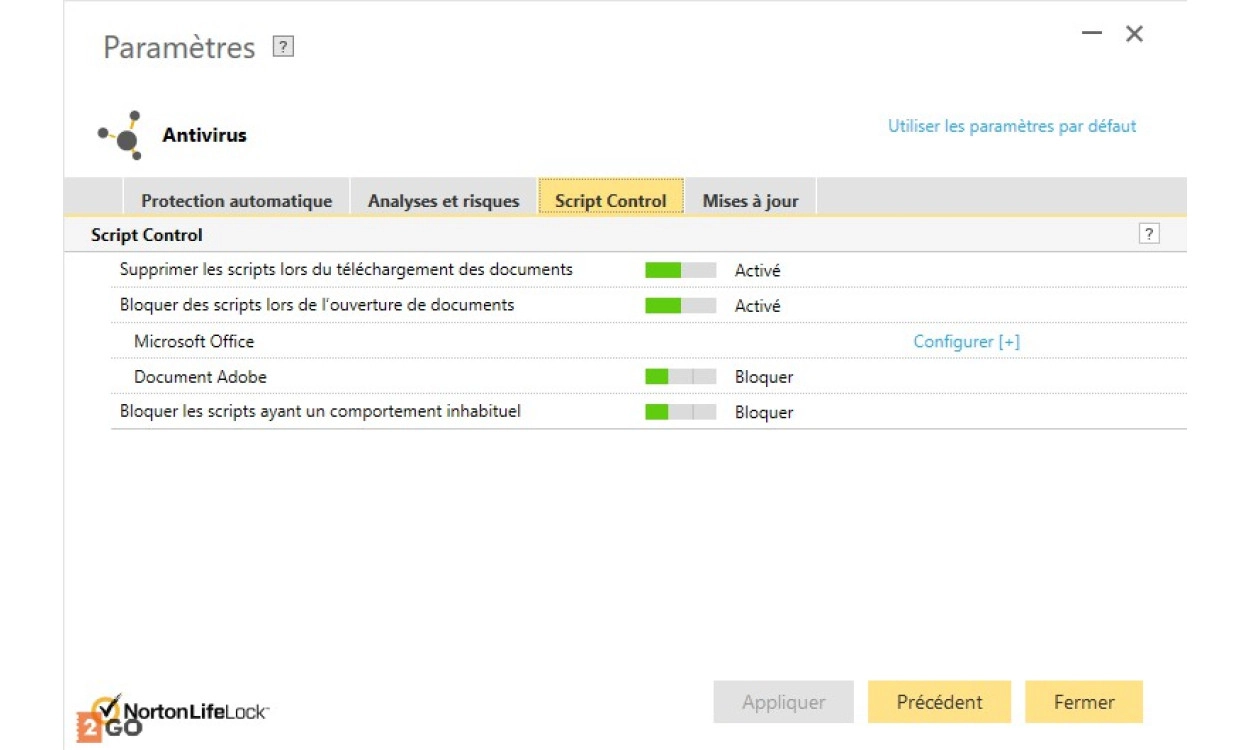Close the Paramètres window
Screen dimensions: 1250x750
[1134, 34]
